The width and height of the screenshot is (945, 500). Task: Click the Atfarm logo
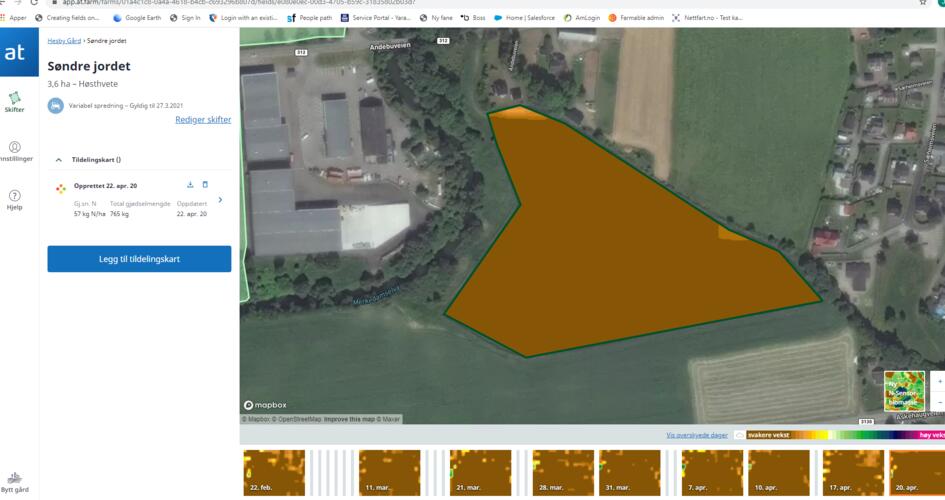(15, 53)
